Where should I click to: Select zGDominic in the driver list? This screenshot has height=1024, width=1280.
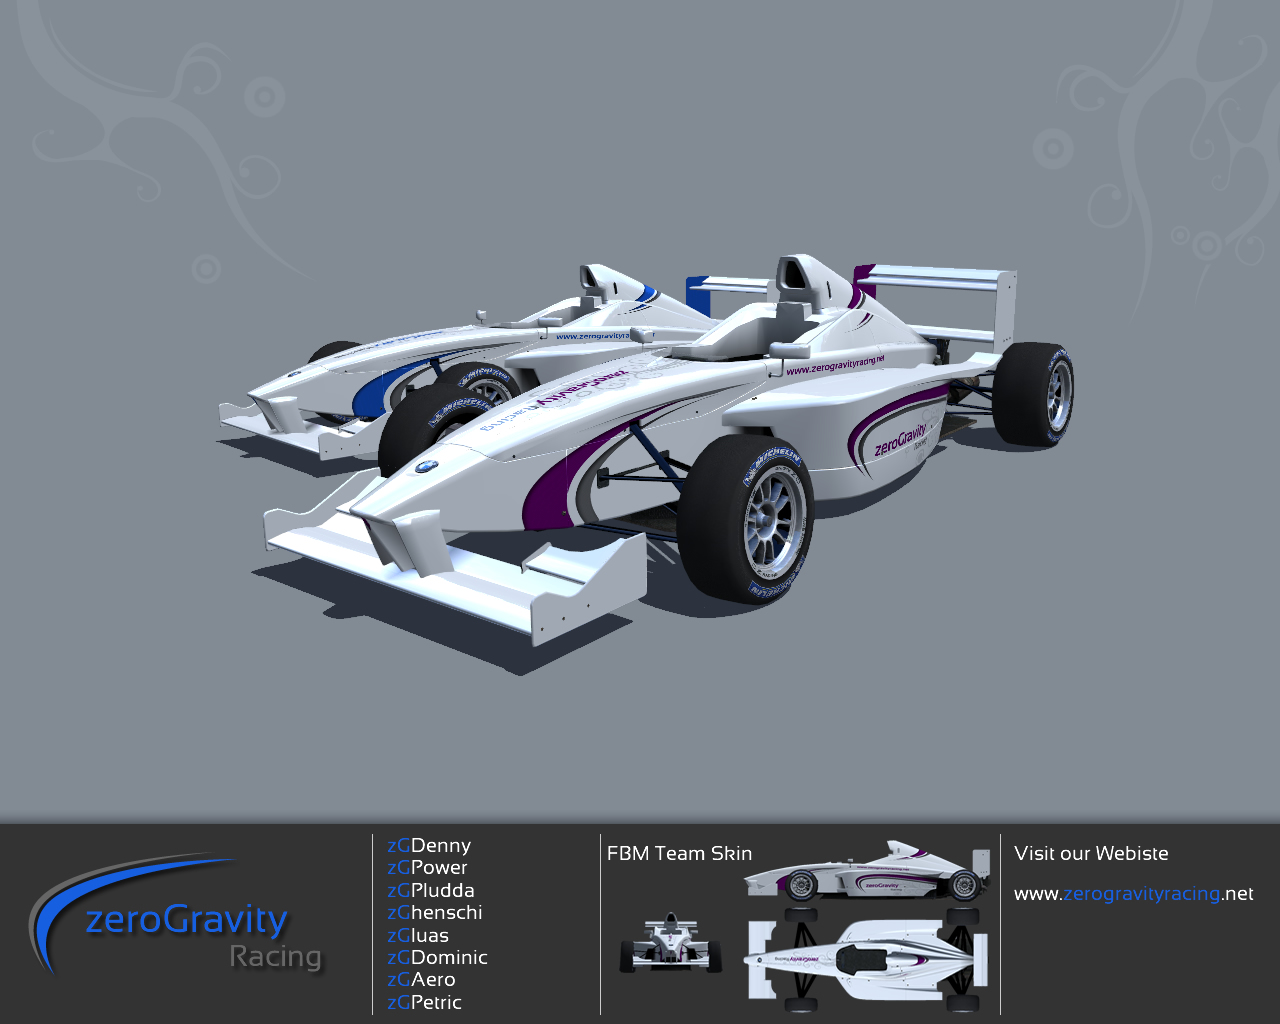[437, 958]
